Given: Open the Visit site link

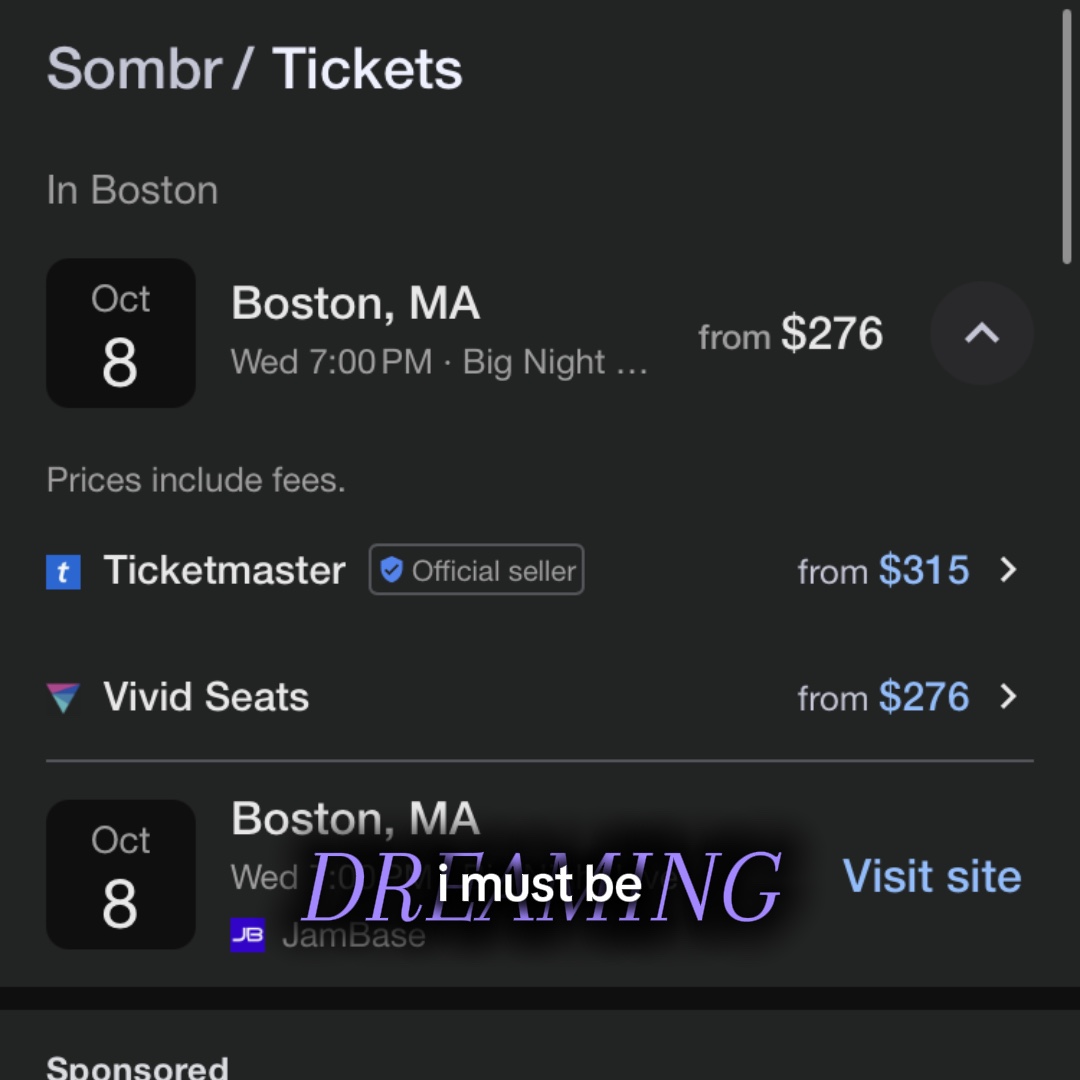Looking at the screenshot, I should tap(932, 876).
